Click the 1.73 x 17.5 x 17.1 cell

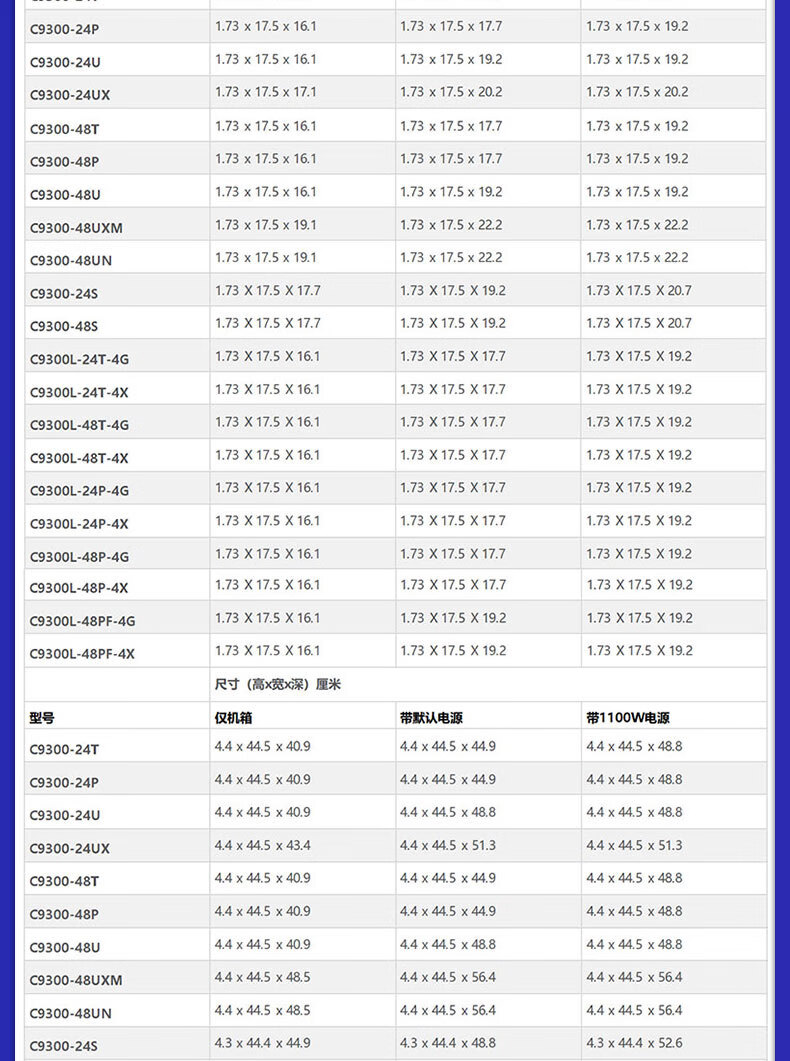266,92
